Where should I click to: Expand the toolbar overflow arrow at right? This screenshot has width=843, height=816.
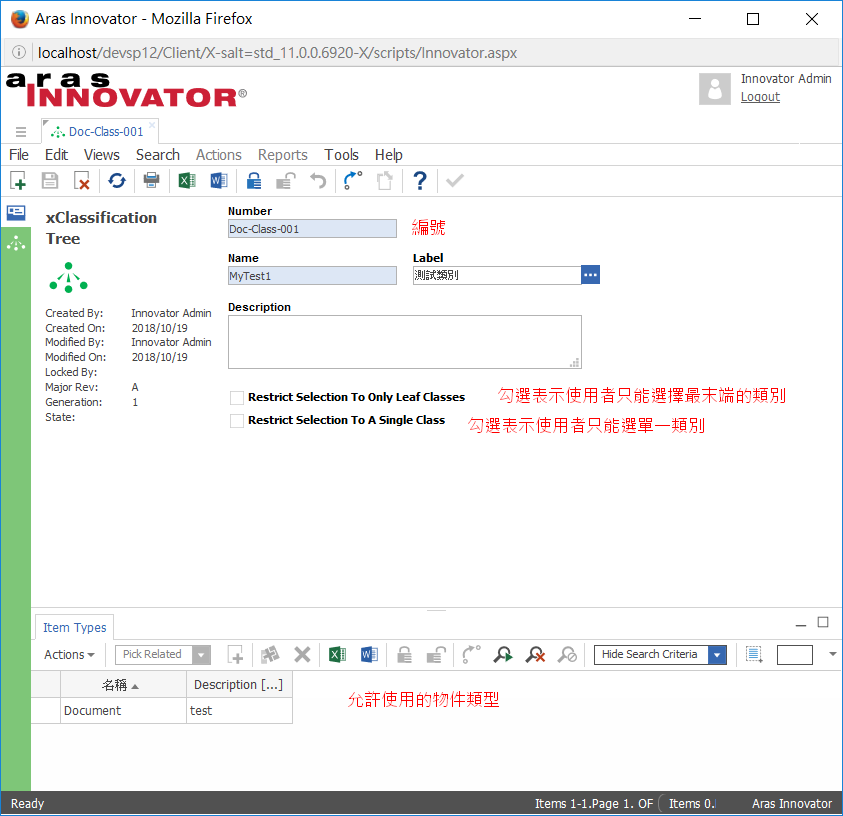[x=833, y=654]
